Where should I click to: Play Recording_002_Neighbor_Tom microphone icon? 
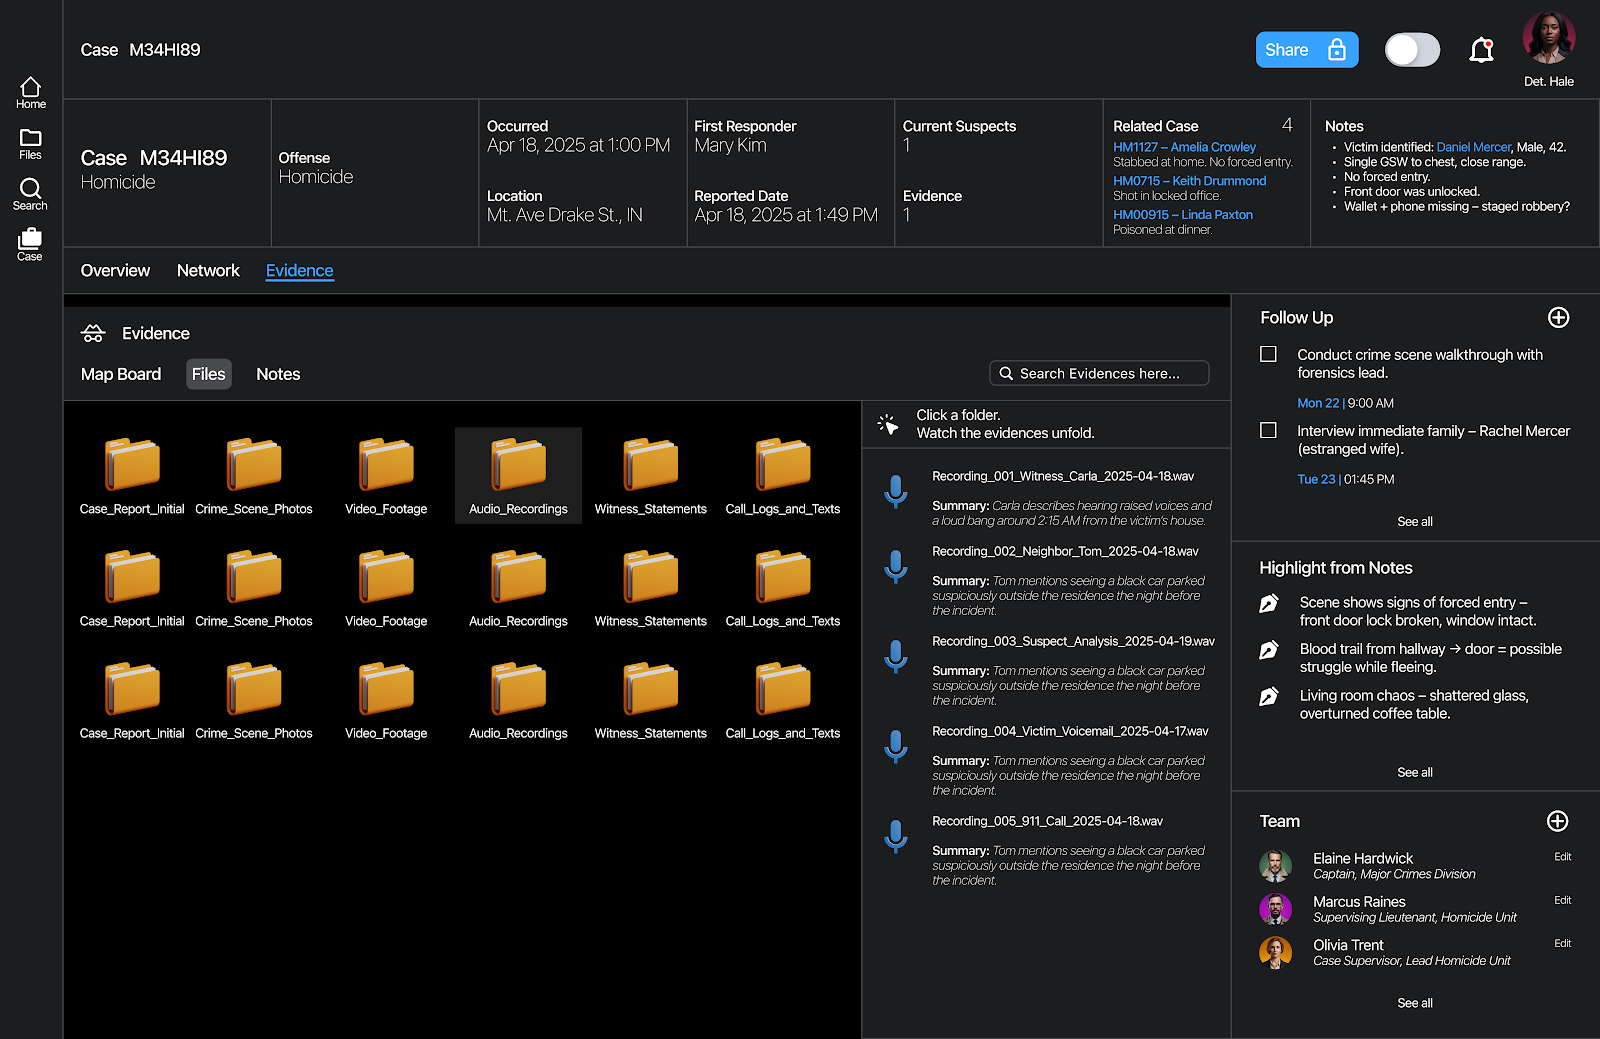pyautogui.click(x=896, y=566)
